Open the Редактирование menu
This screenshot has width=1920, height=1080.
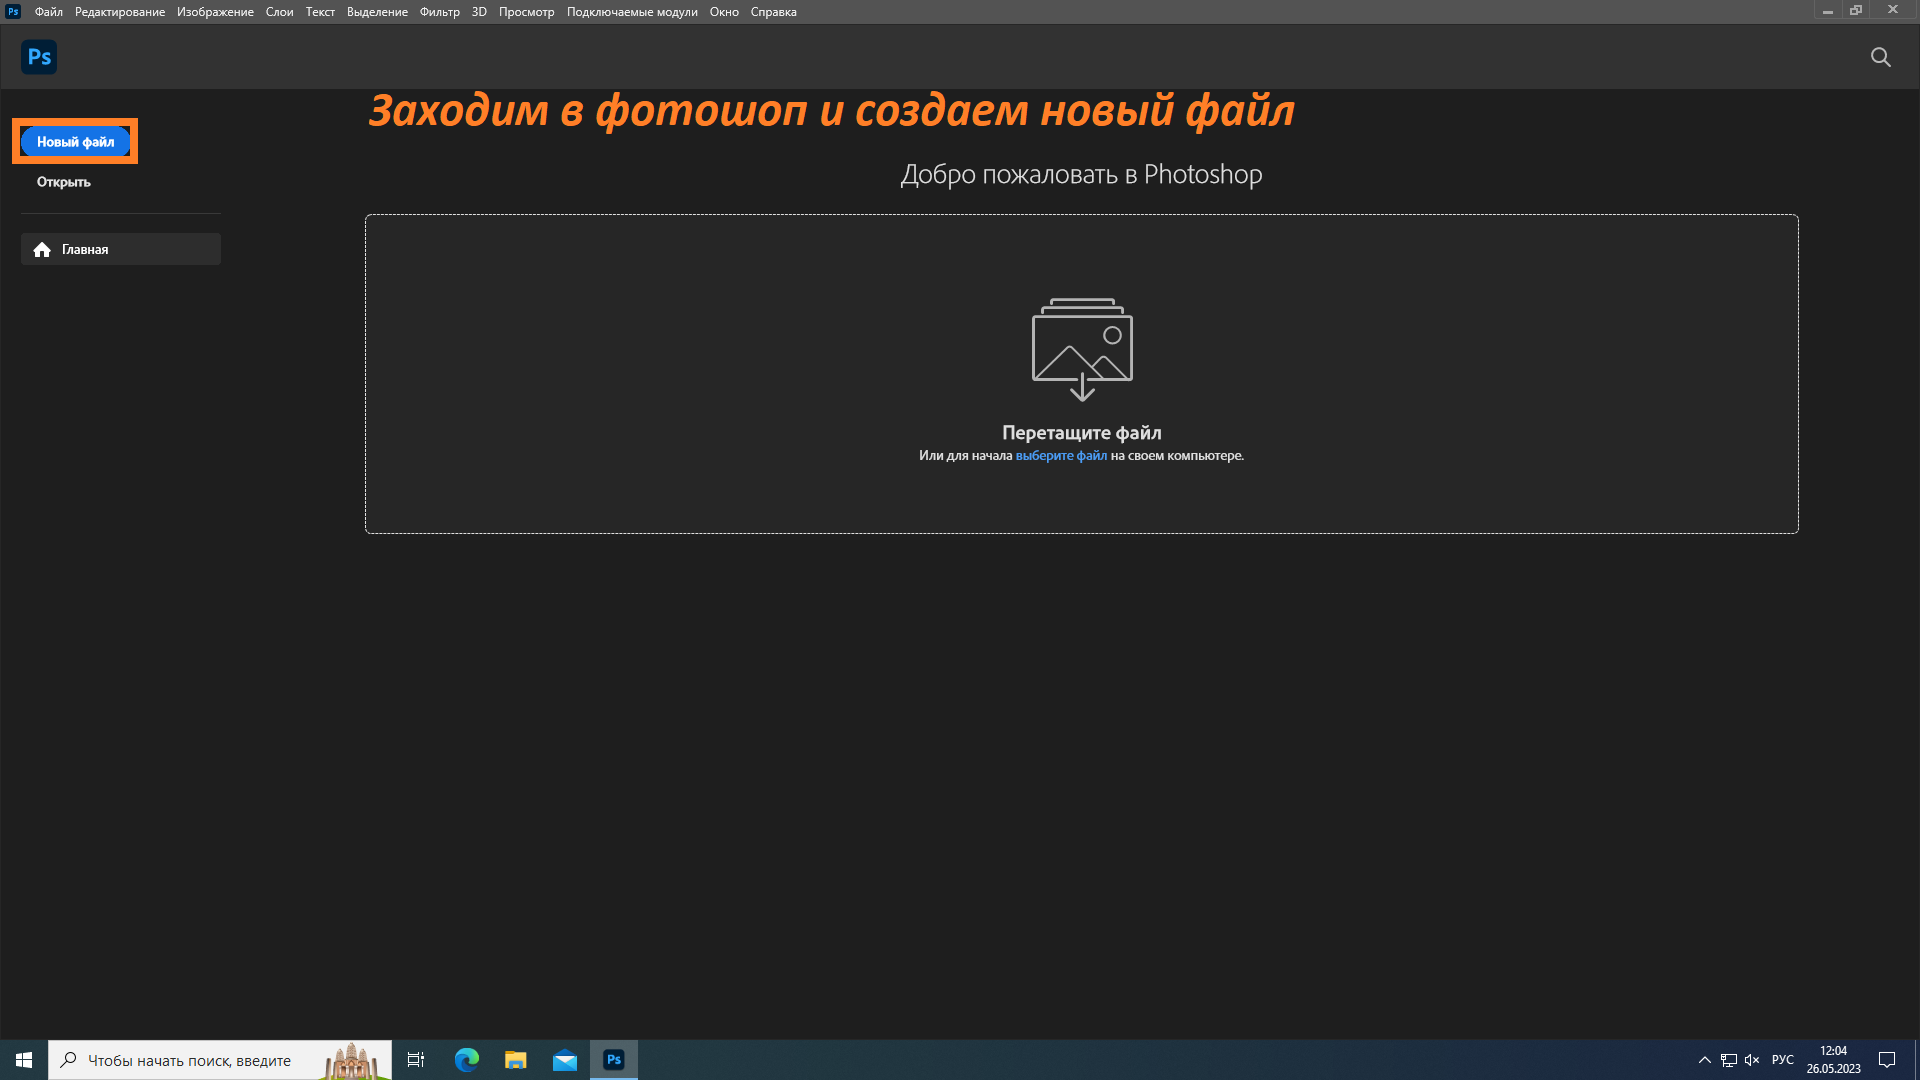tap(120, 12)
